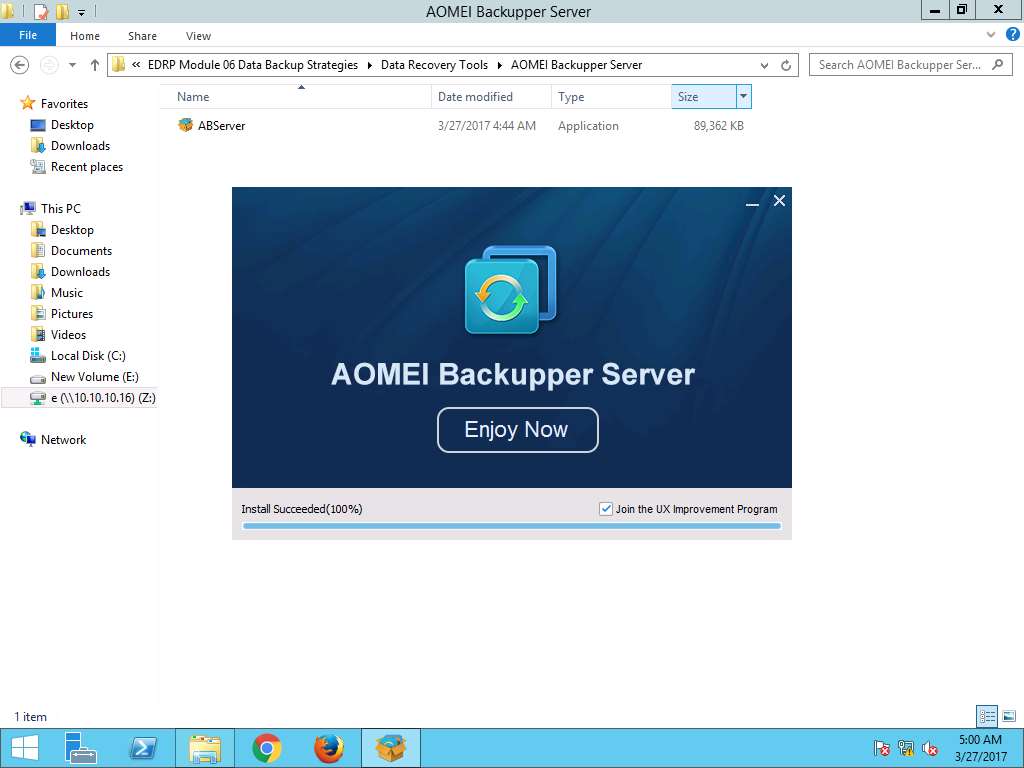Open address bar history dropdown

(764, 65)
